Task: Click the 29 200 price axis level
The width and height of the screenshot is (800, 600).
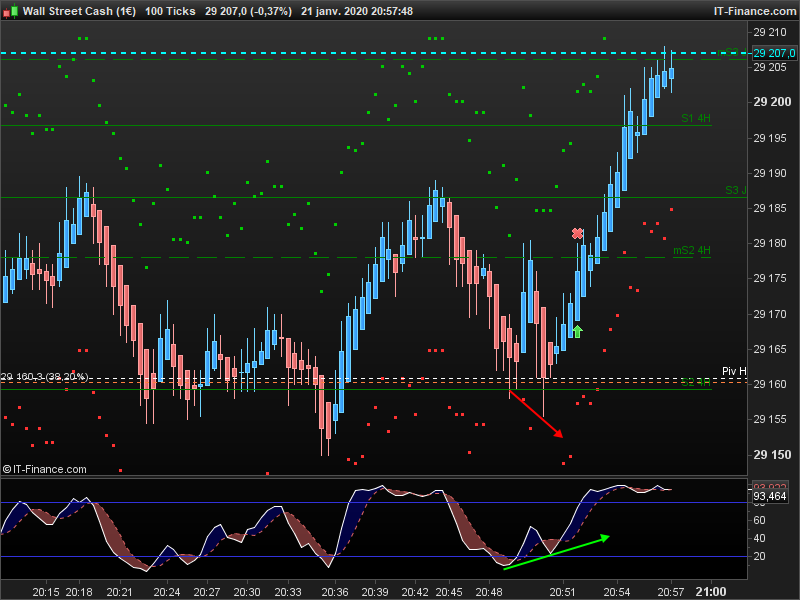Action: 772,102
